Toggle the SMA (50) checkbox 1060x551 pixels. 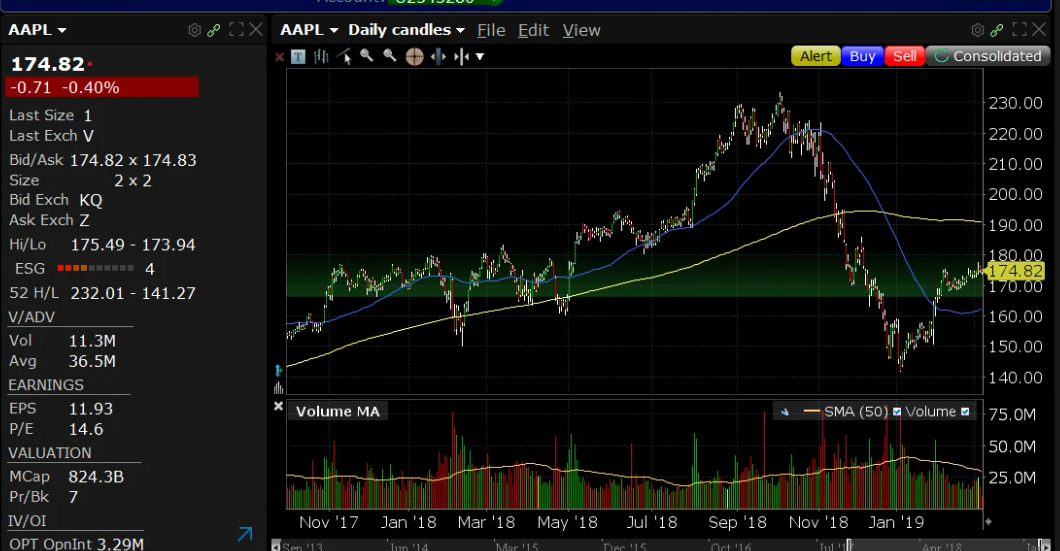coord(897,412)
